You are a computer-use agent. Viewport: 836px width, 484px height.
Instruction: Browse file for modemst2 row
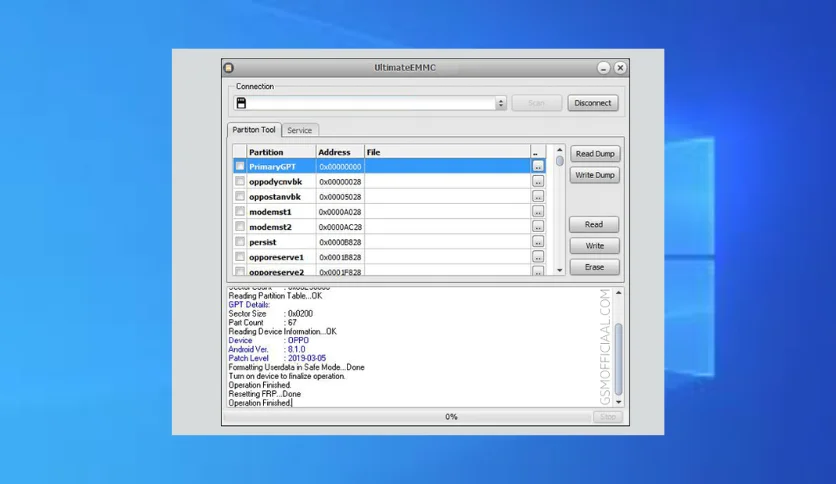click(x=538, y=227)
